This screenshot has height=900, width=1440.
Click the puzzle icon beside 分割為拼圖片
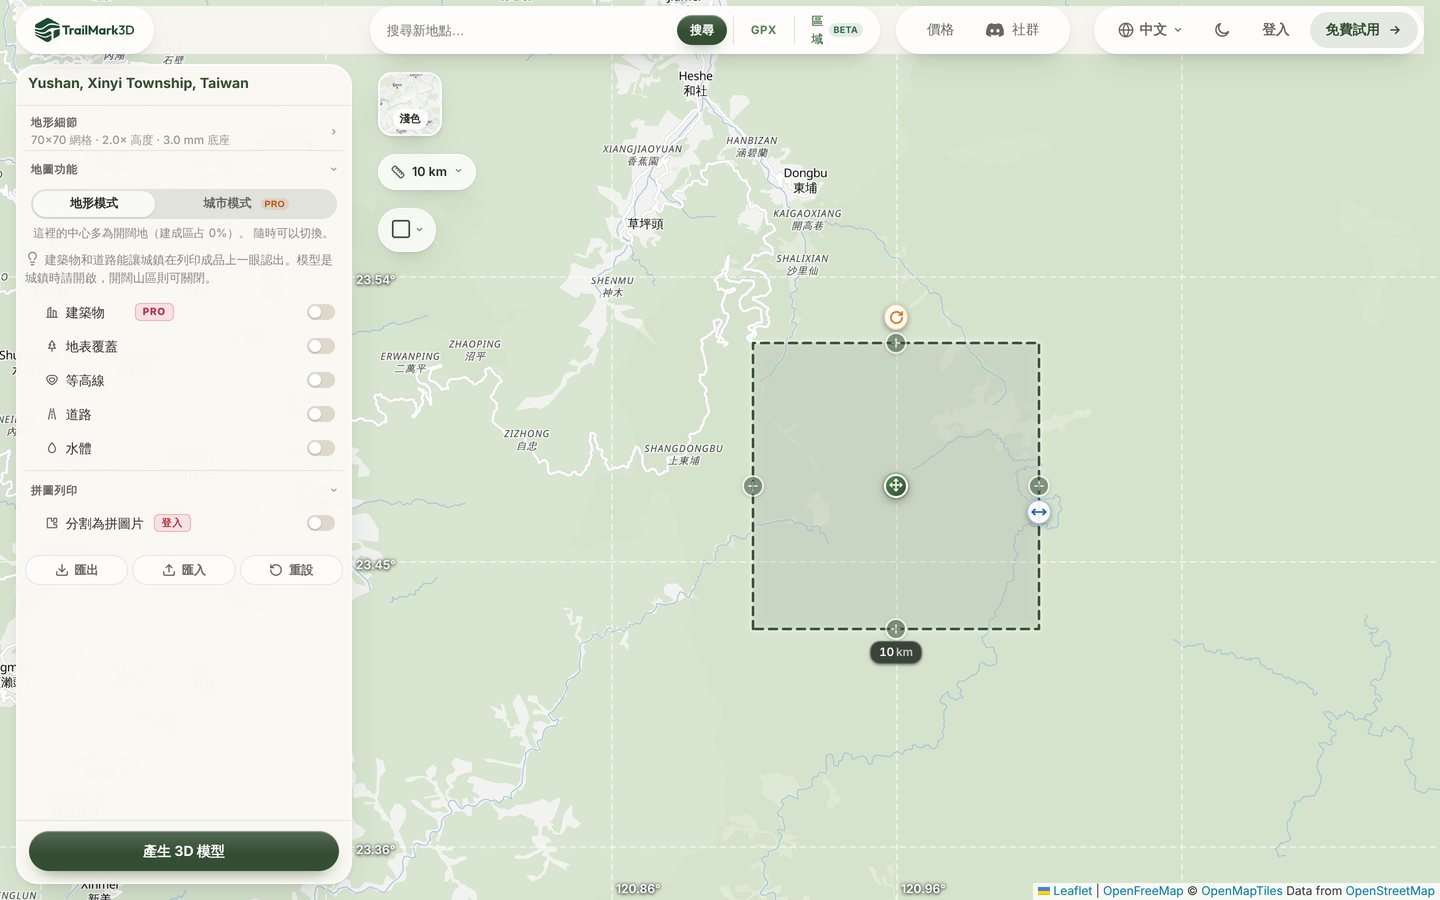[x=52, y=523]
